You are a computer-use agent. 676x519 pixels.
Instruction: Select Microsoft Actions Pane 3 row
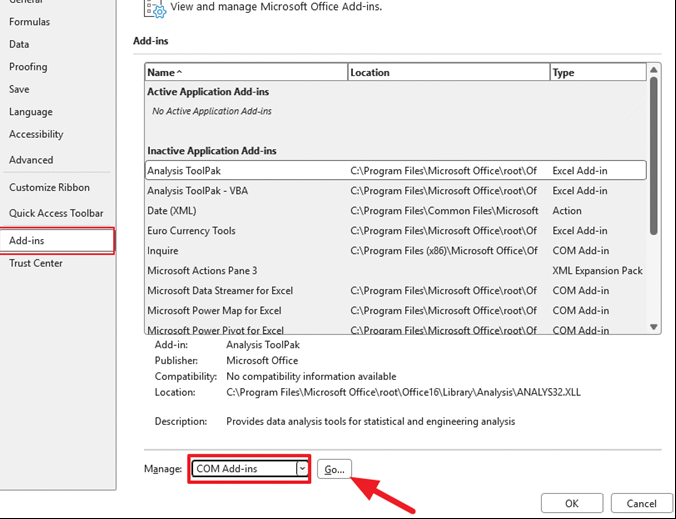[396, 271]
